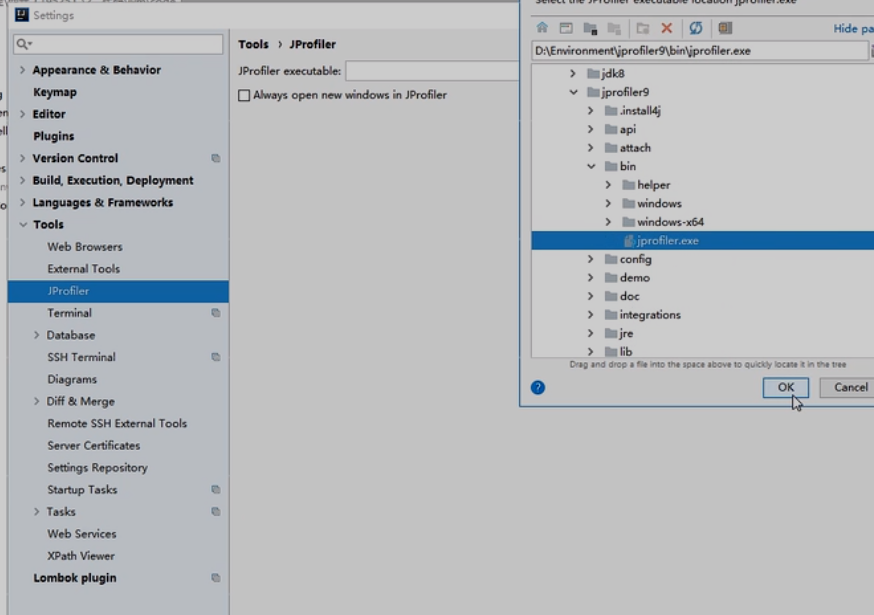Collapse the bin folder in file tree
The height and width of the screenshot is (615, 874).
click(591, 166)
